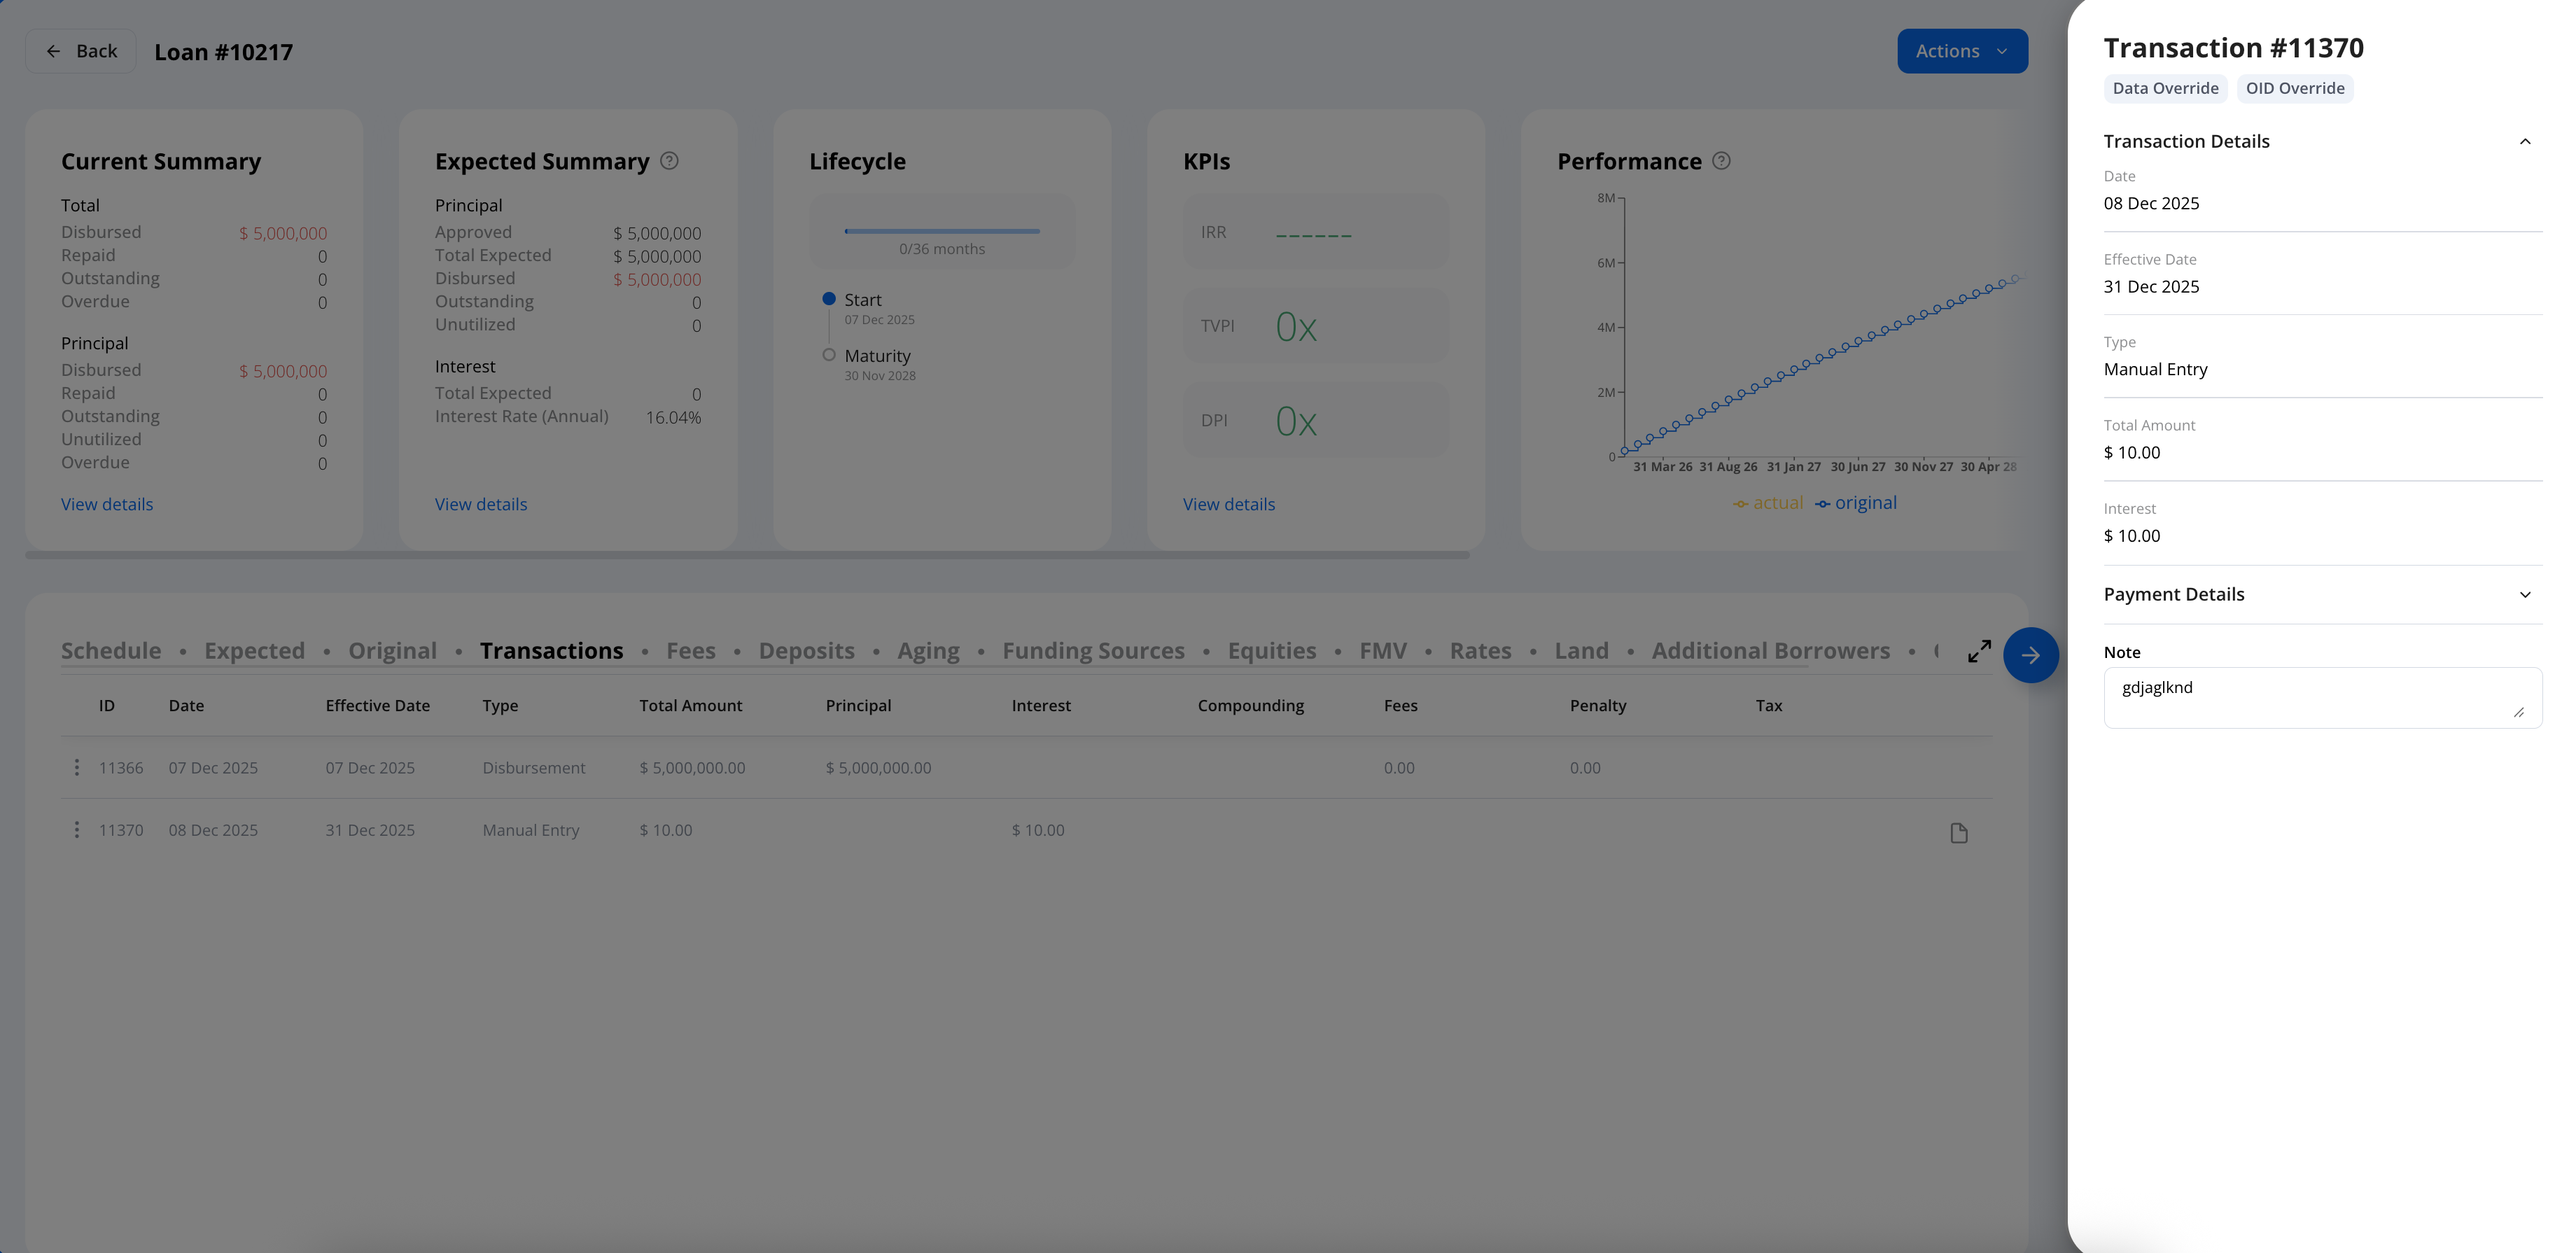Image resolution: width=2576 pixels, height=1253 pixels.
Task: Click the horizontal scrollbar under summary cards
Action: coord(747,555)
